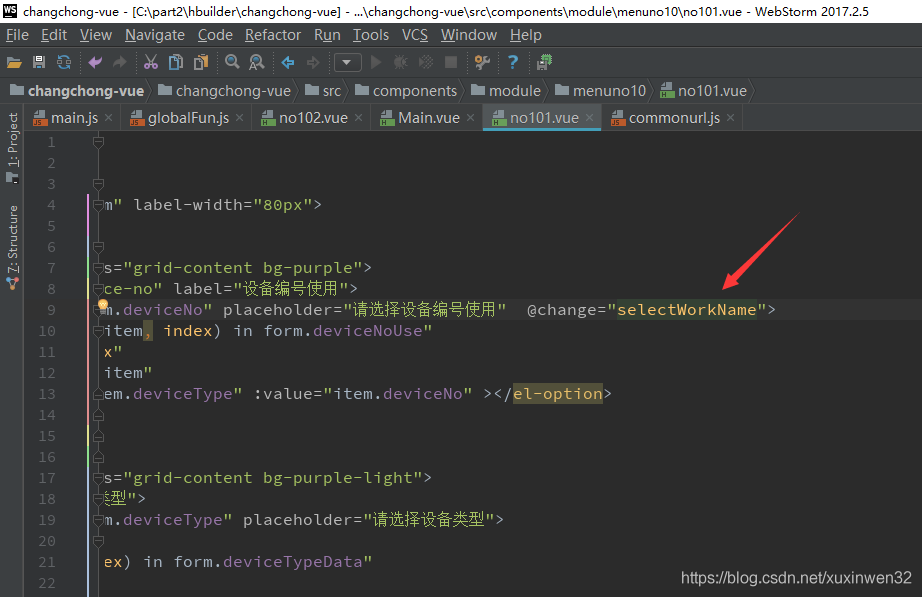
Task: Switch to the main.js tab
Action: tap(74, 118)
